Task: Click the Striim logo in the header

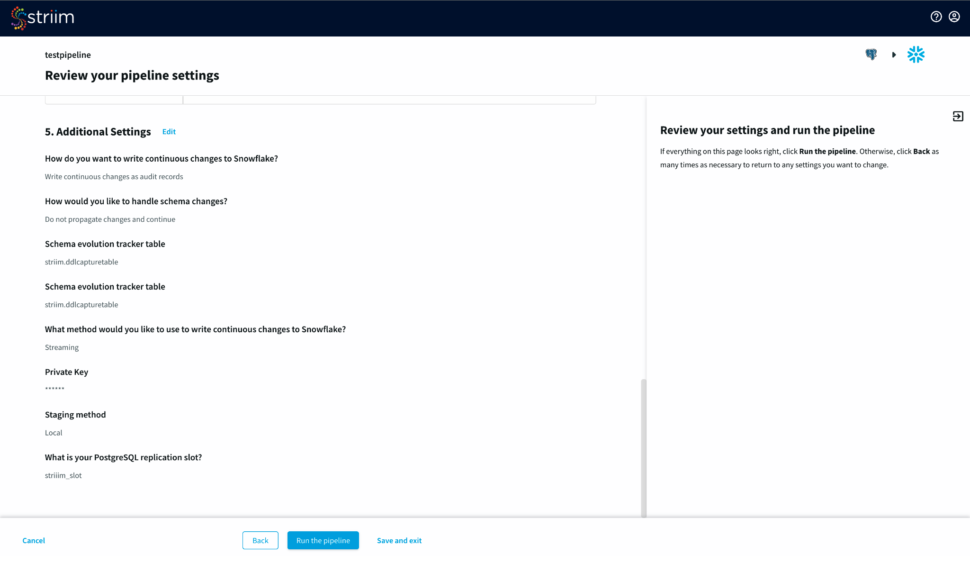Action: coord(42,18)
